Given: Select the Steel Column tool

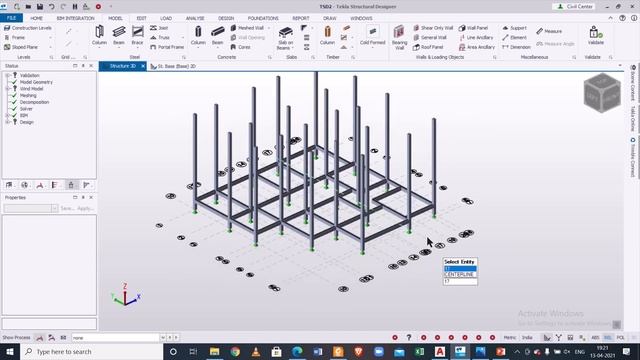Looking at the screenshot, I should pos(99,35).
